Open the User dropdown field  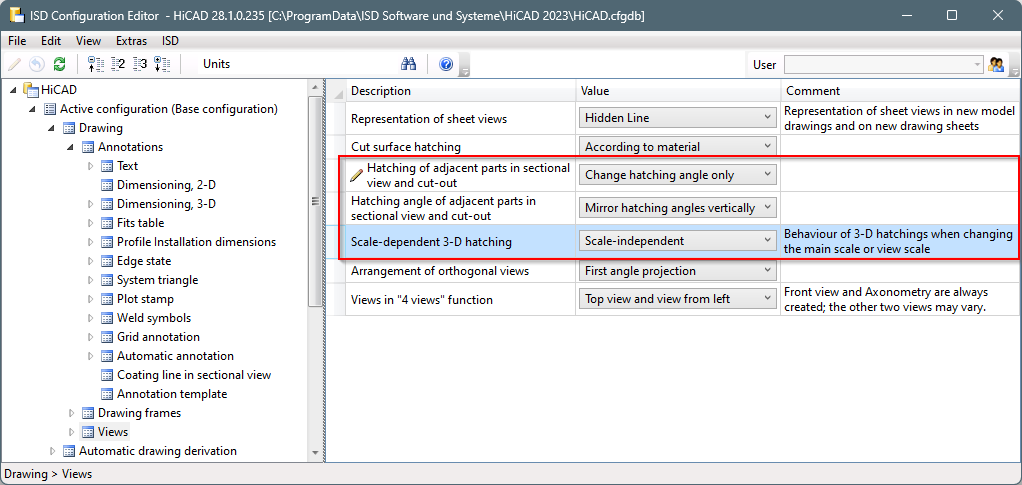coord(883,64)
